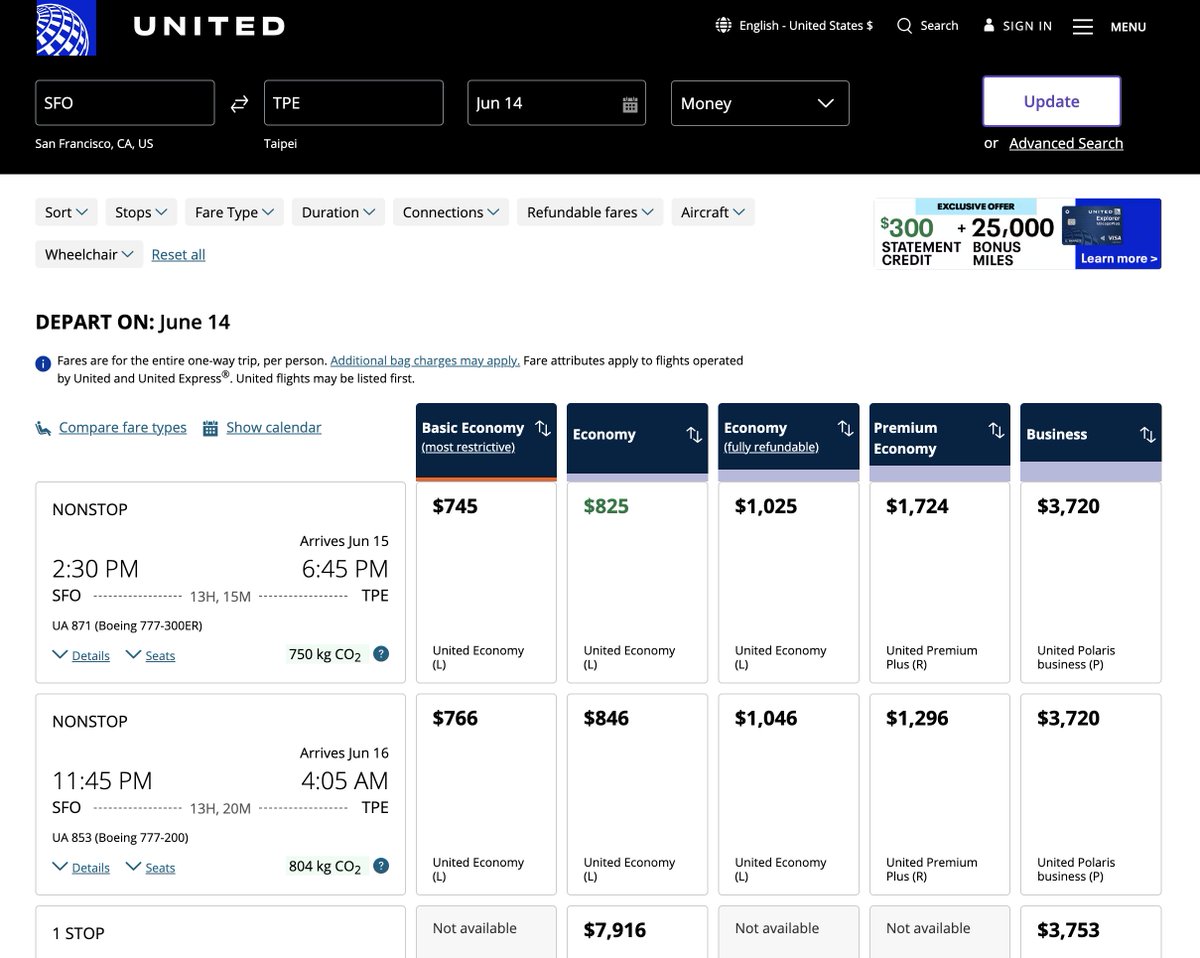Select $1,724 Premium Economy fare
This screenshot has height=958, width=1200.
coord(939,582)
